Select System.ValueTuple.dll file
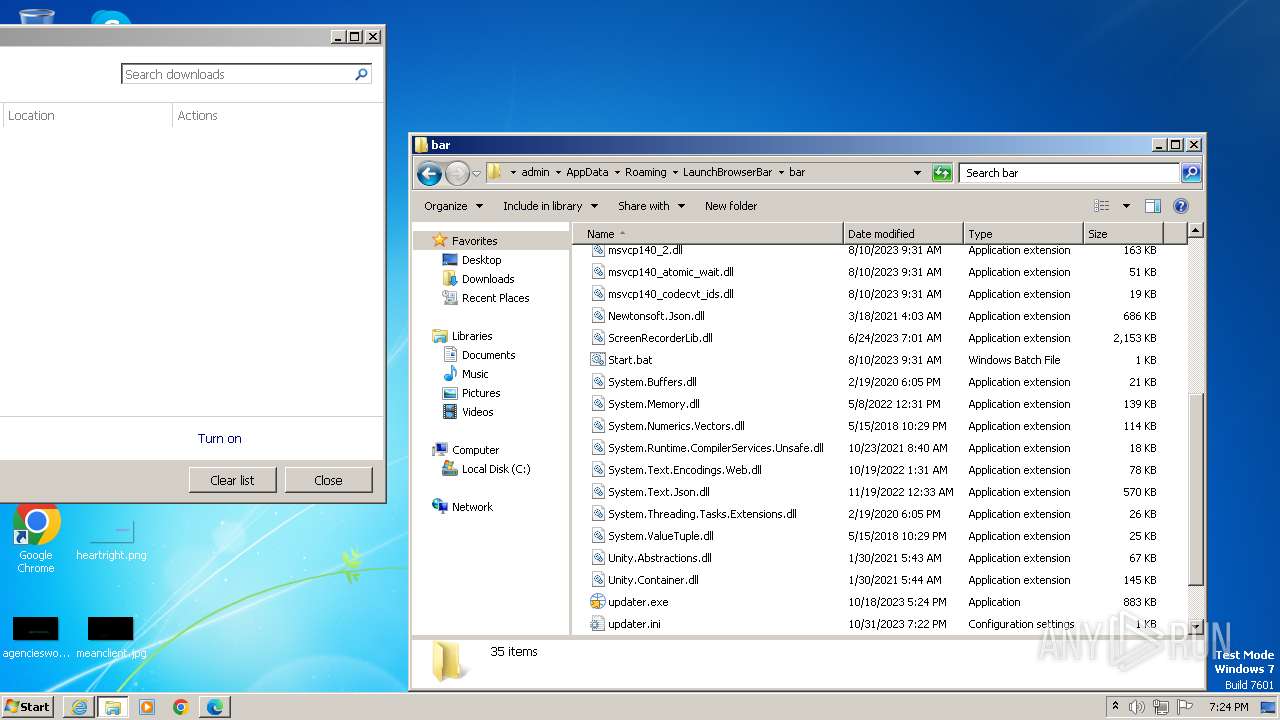This screenshot has height=720, width=1280. tap(660, 536)
